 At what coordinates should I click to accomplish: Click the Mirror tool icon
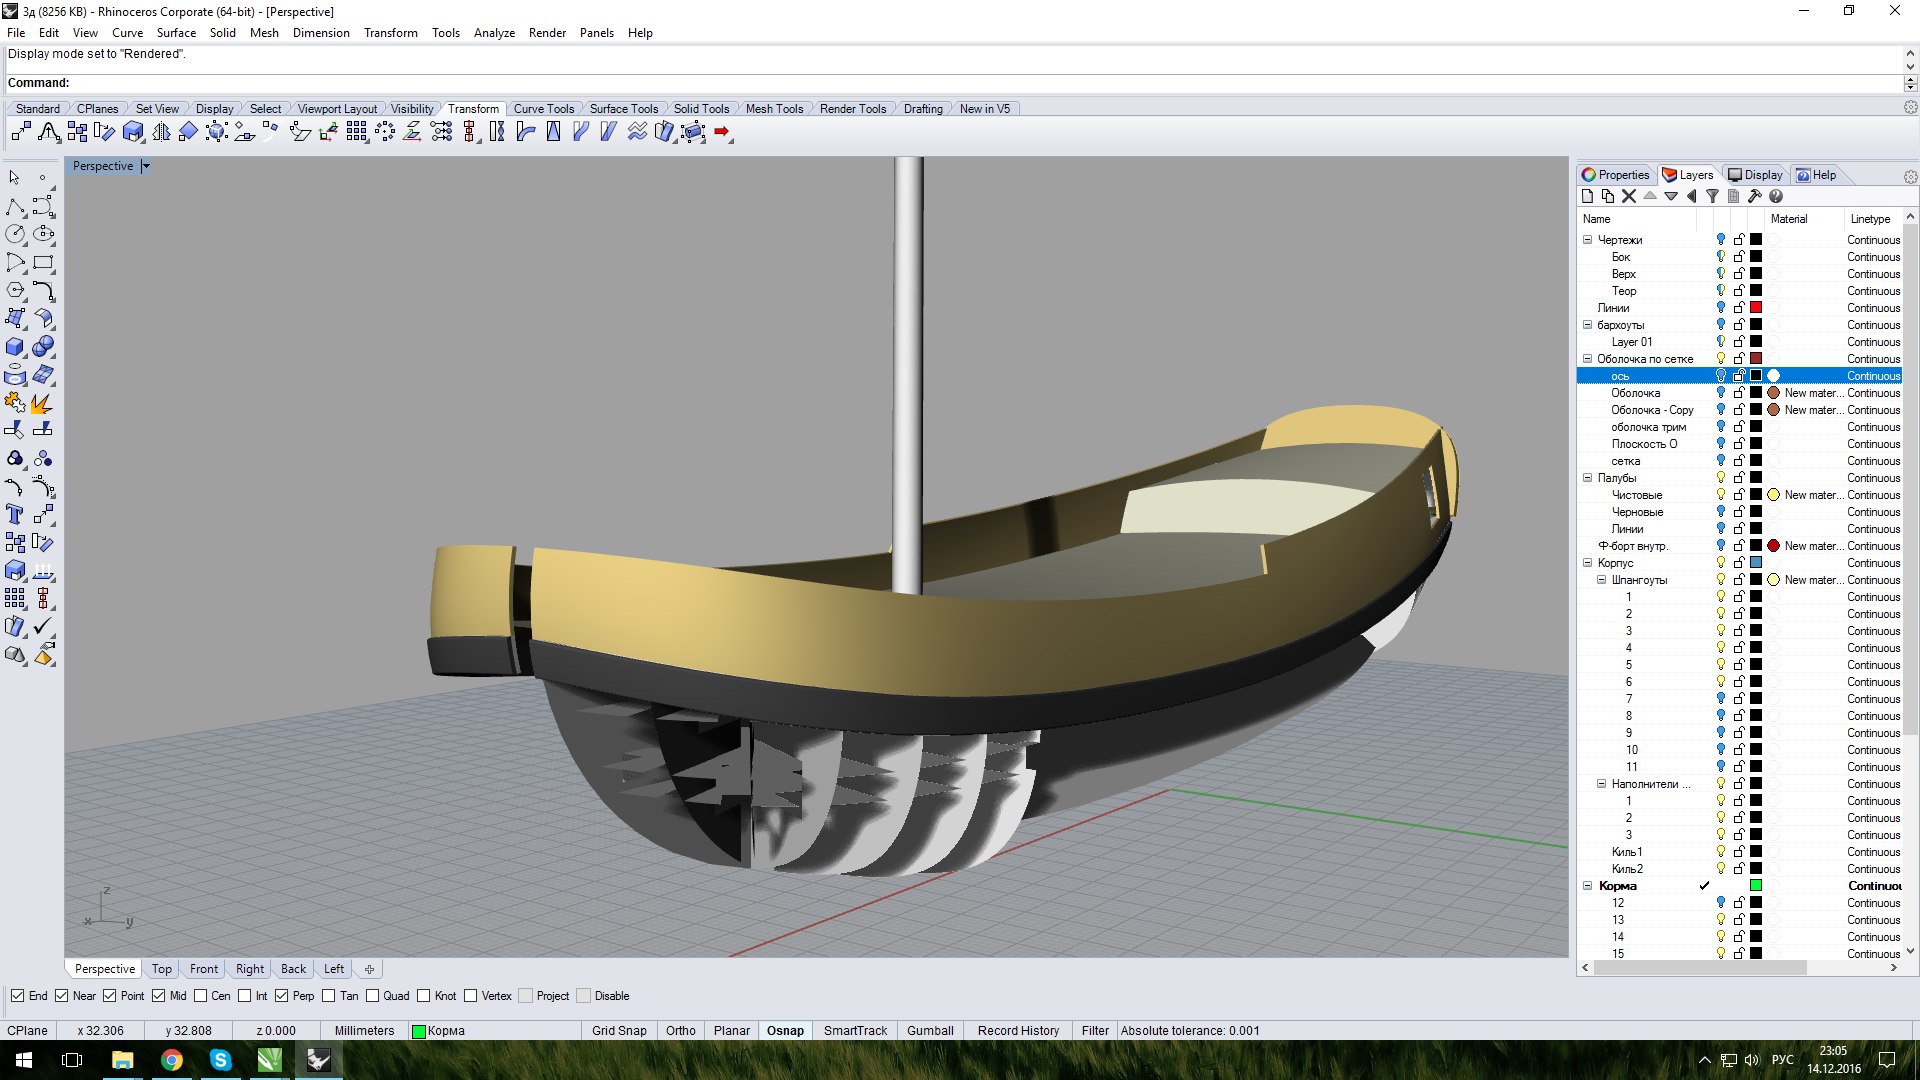pyautogui.click(x=161, y=132)
